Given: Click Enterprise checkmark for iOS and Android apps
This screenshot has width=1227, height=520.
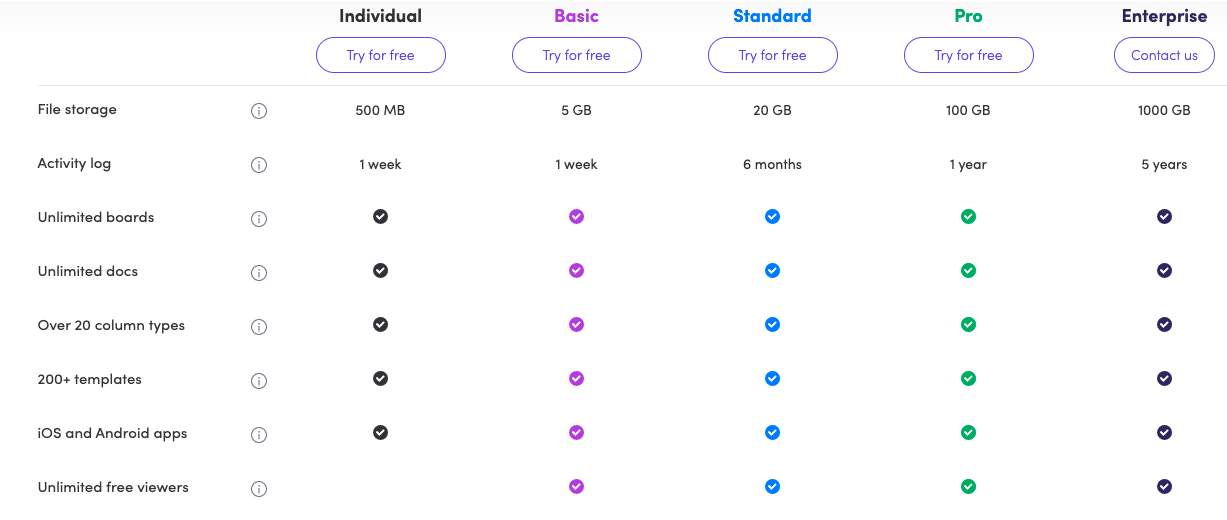Looking at the screenshot, I should coord(1164,432).
